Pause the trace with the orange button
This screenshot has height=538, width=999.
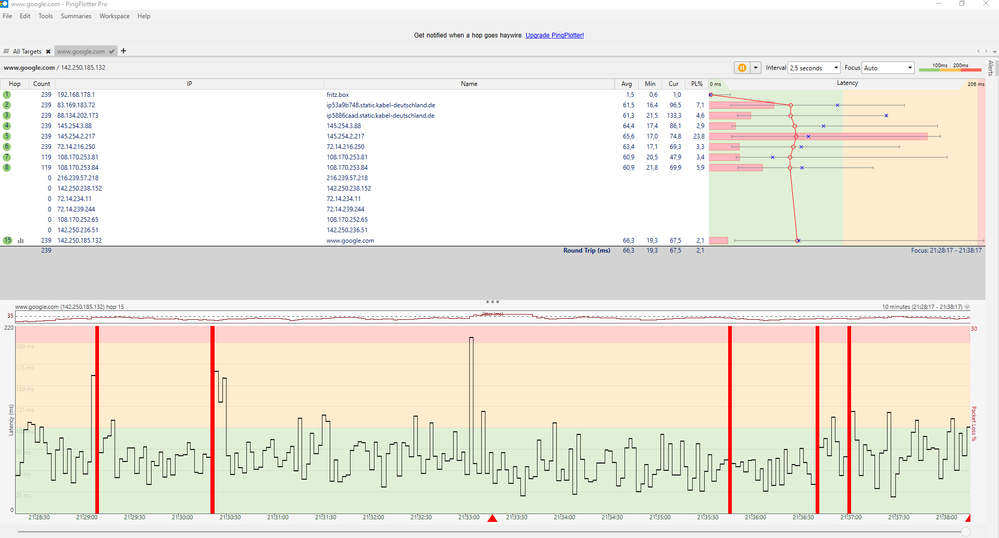[x=742, y=67]
